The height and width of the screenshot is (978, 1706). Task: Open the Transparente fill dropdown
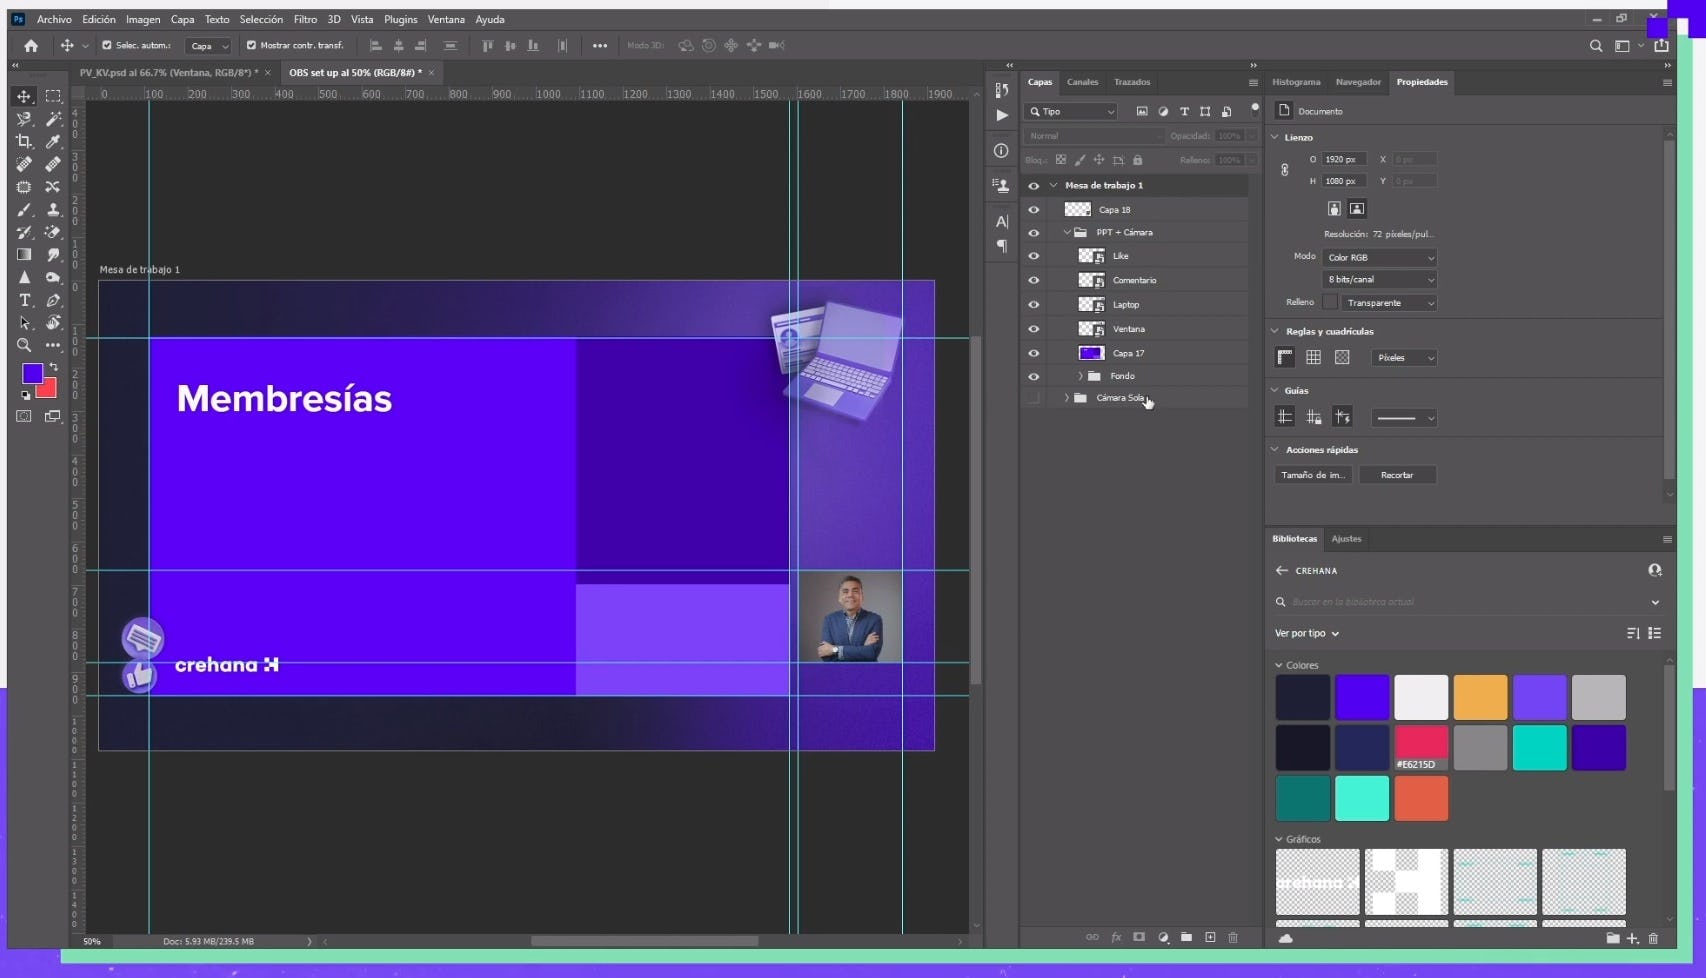[1388, 303]
